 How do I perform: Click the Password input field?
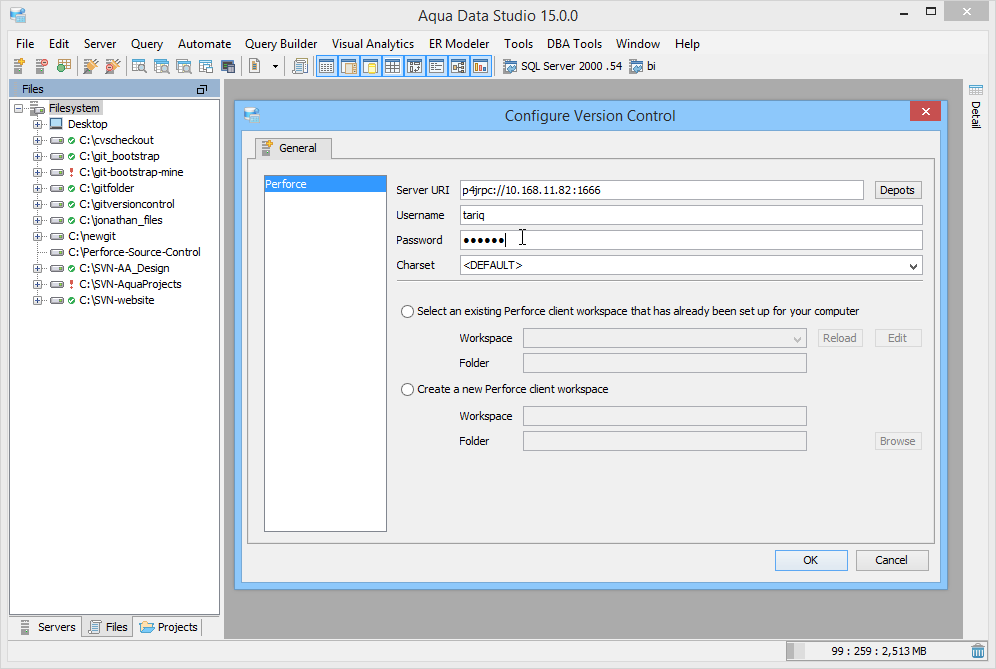(x=690, y=240)
